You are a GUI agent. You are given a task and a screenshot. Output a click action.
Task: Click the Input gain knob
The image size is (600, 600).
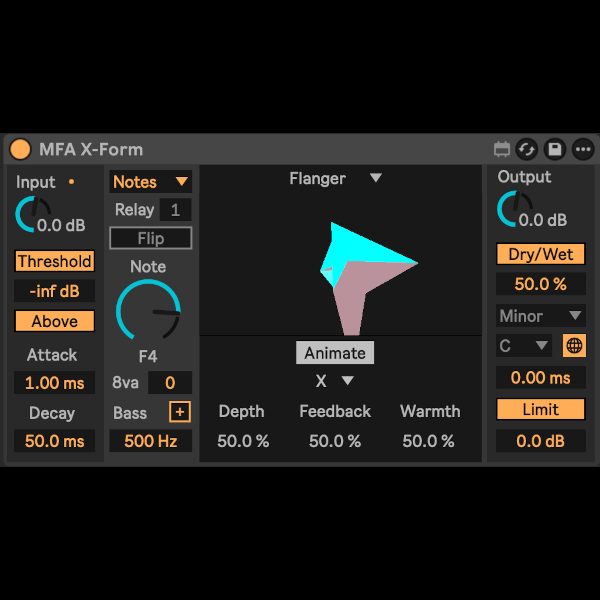click(31, 212)
